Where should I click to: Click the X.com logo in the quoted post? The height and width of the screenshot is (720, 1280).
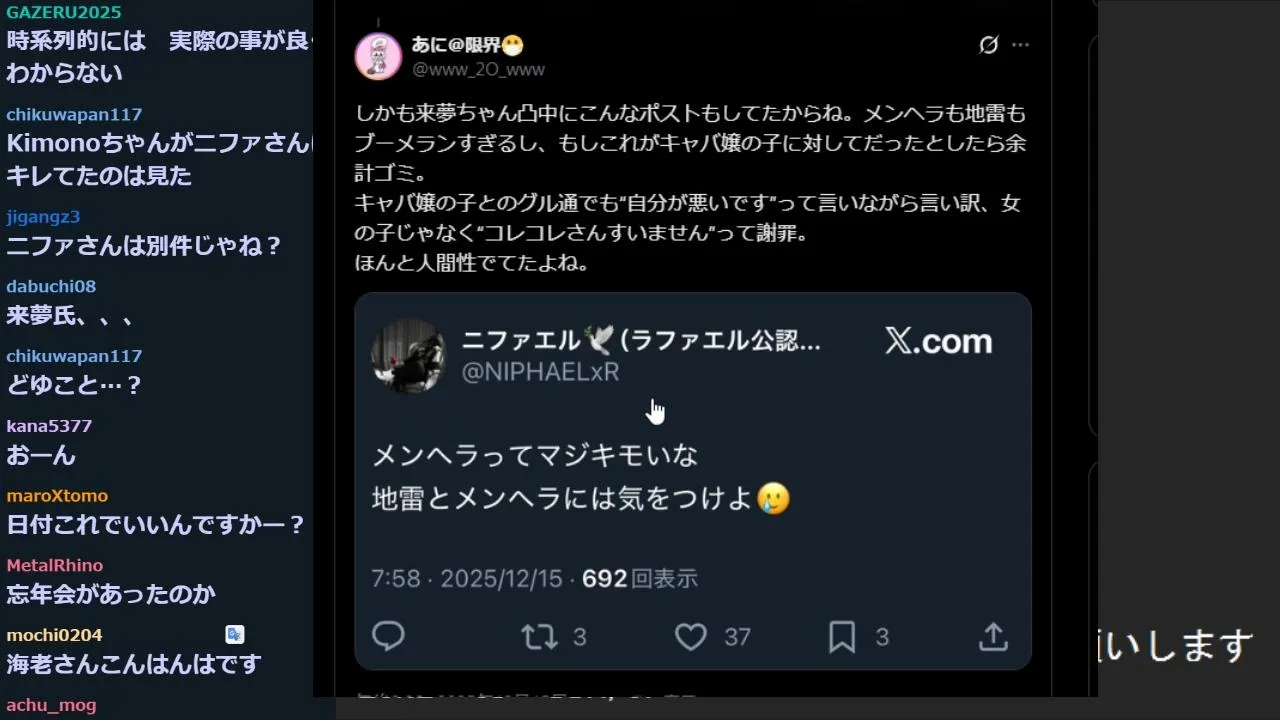[x=938, y=341]
